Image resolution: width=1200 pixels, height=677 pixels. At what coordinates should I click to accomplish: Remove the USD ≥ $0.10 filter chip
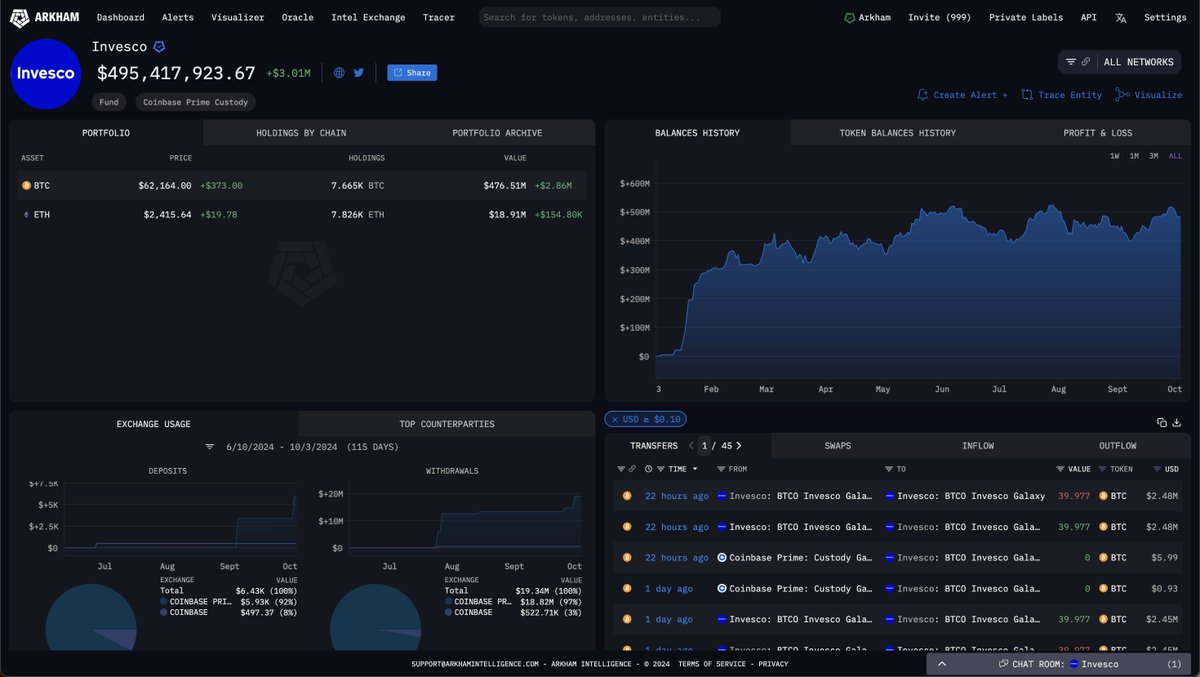click(615, 419)
